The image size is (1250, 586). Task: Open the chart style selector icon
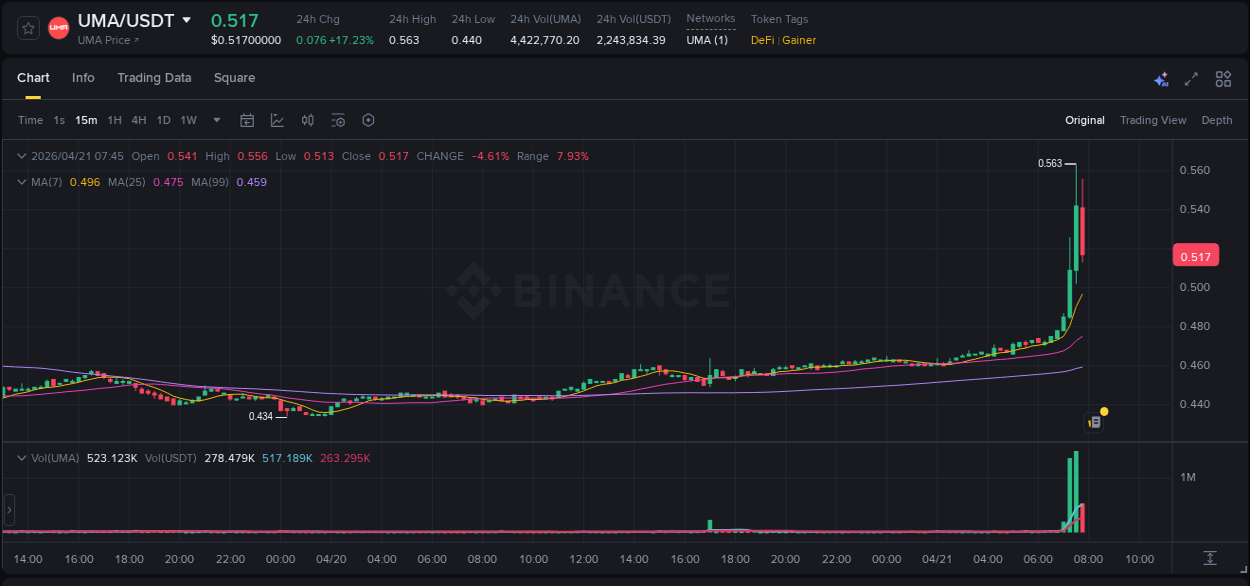point(275,120)
